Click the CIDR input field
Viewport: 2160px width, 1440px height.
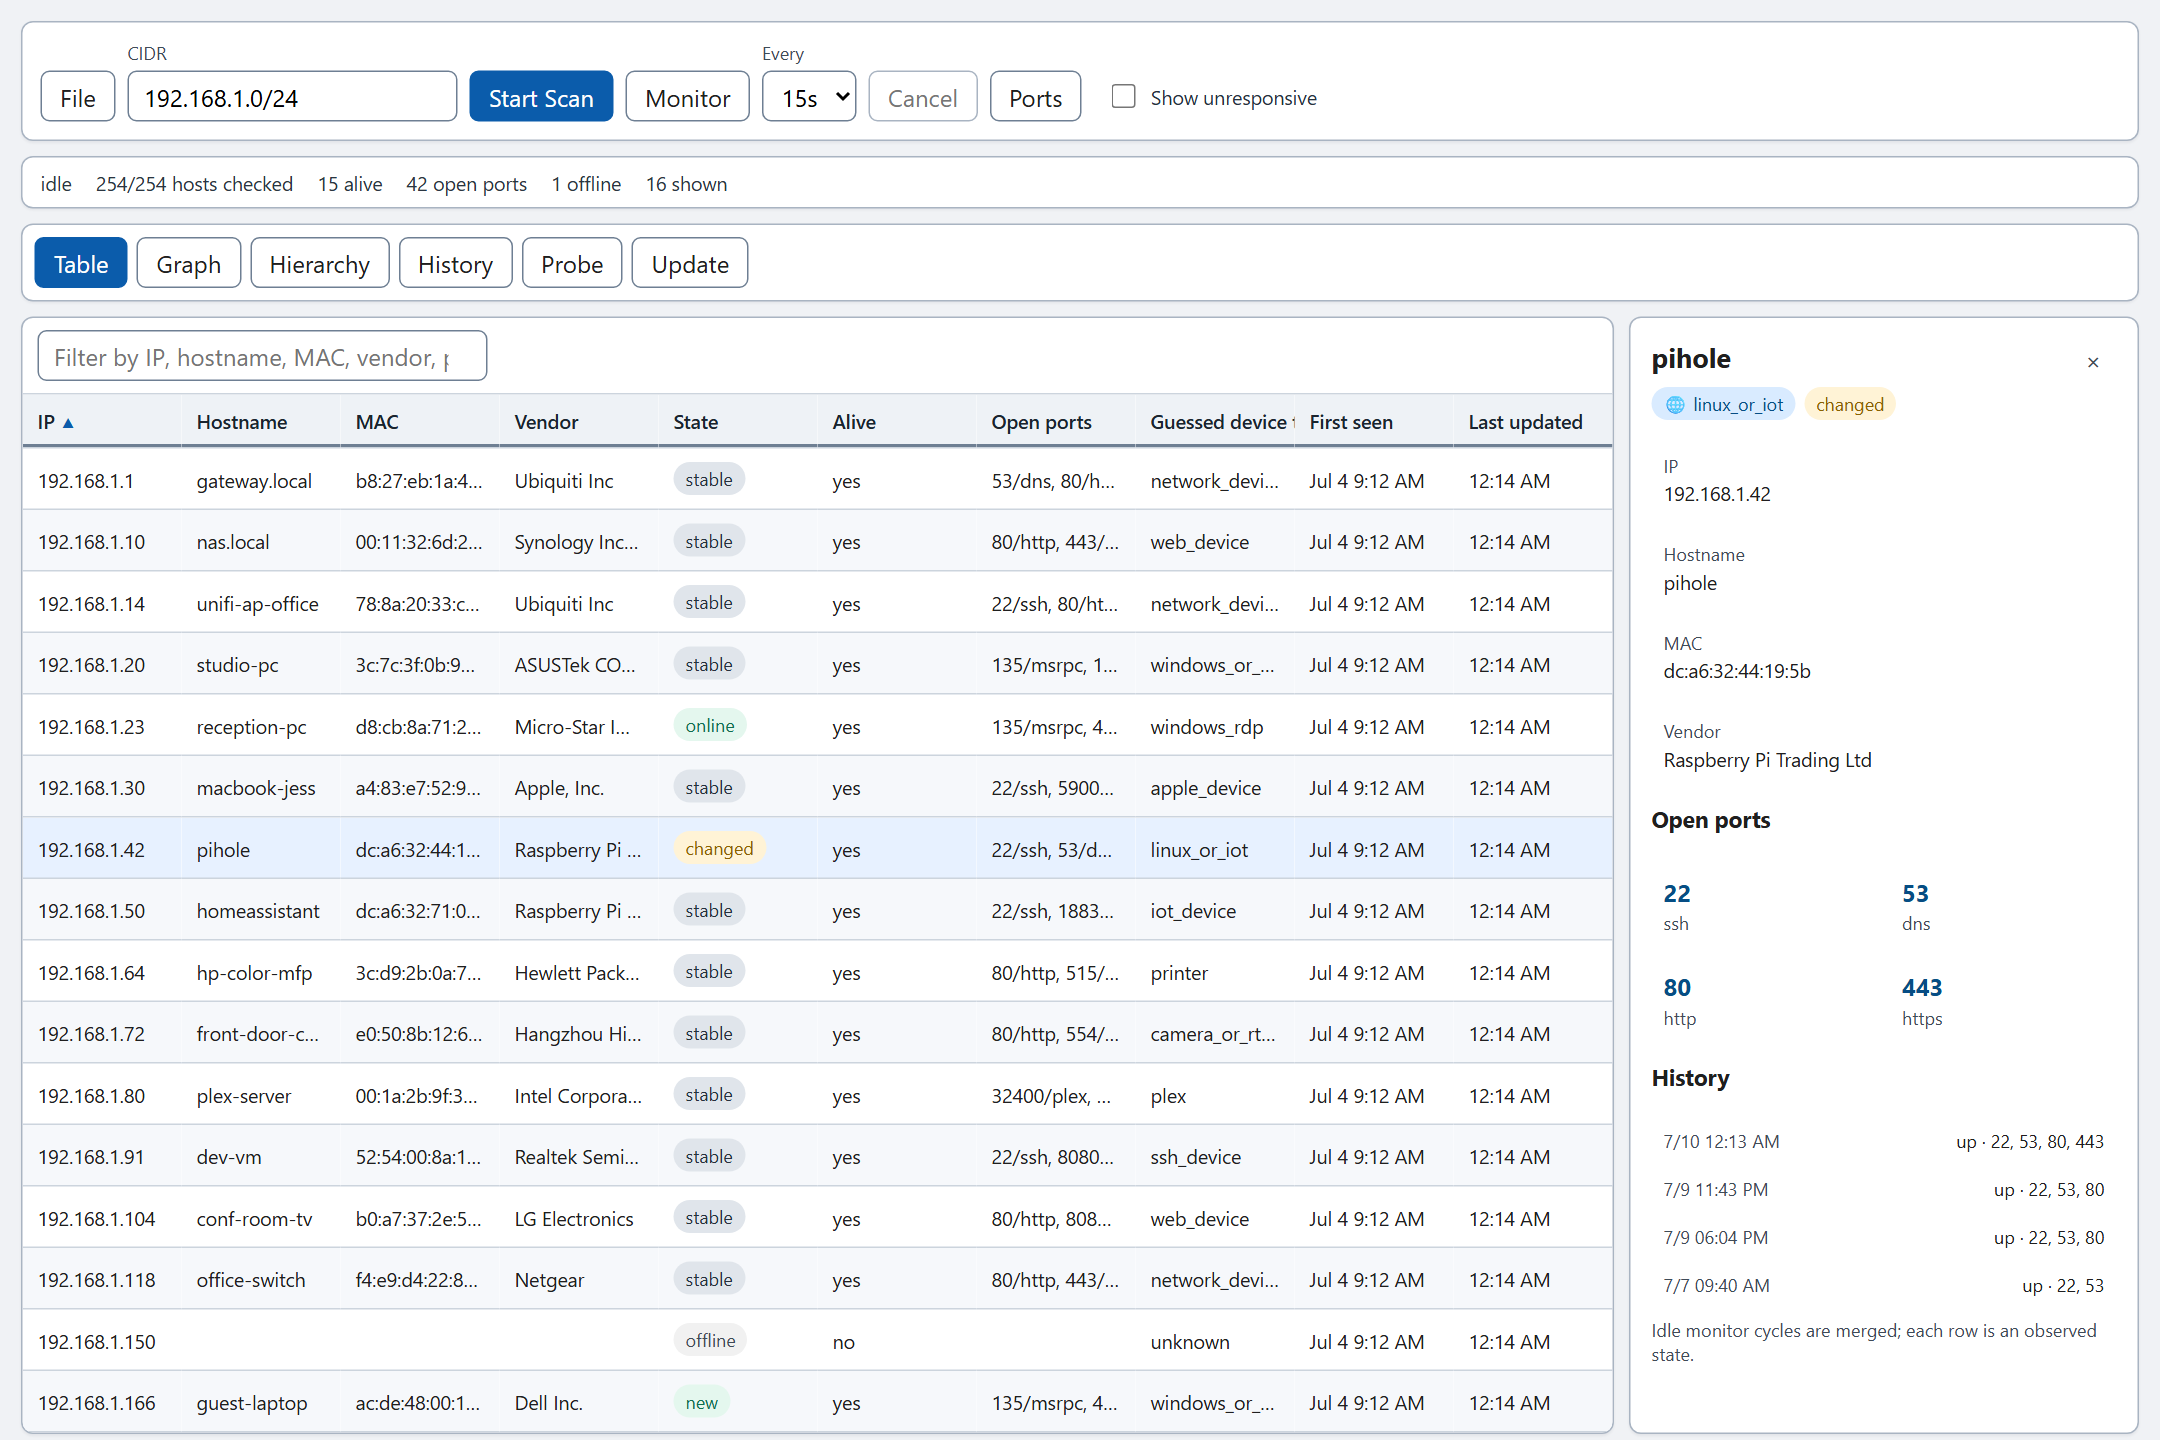pos(292,97)
